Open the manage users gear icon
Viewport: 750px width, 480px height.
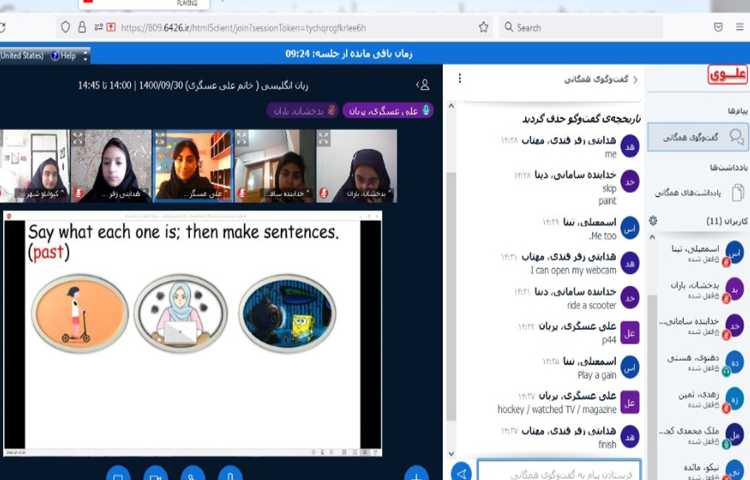pos(653,221)
